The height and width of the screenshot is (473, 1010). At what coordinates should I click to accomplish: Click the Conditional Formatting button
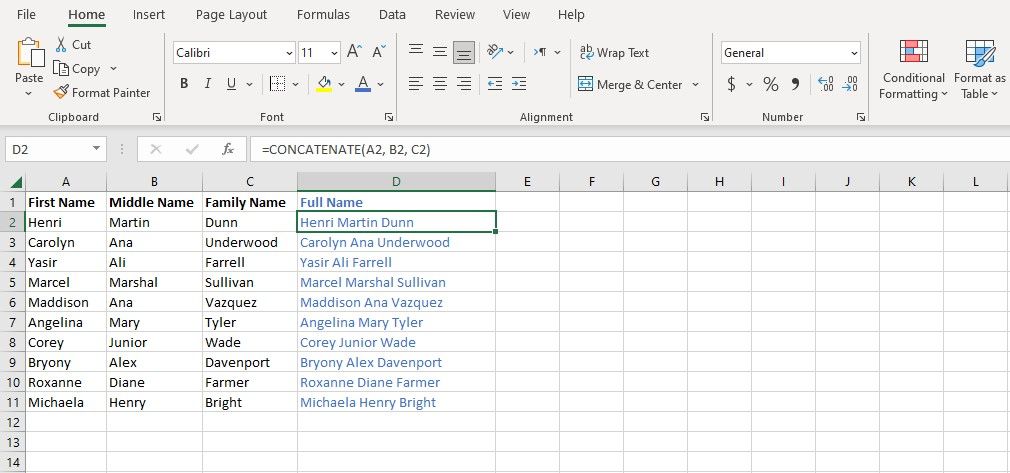[x=912, y=69]
